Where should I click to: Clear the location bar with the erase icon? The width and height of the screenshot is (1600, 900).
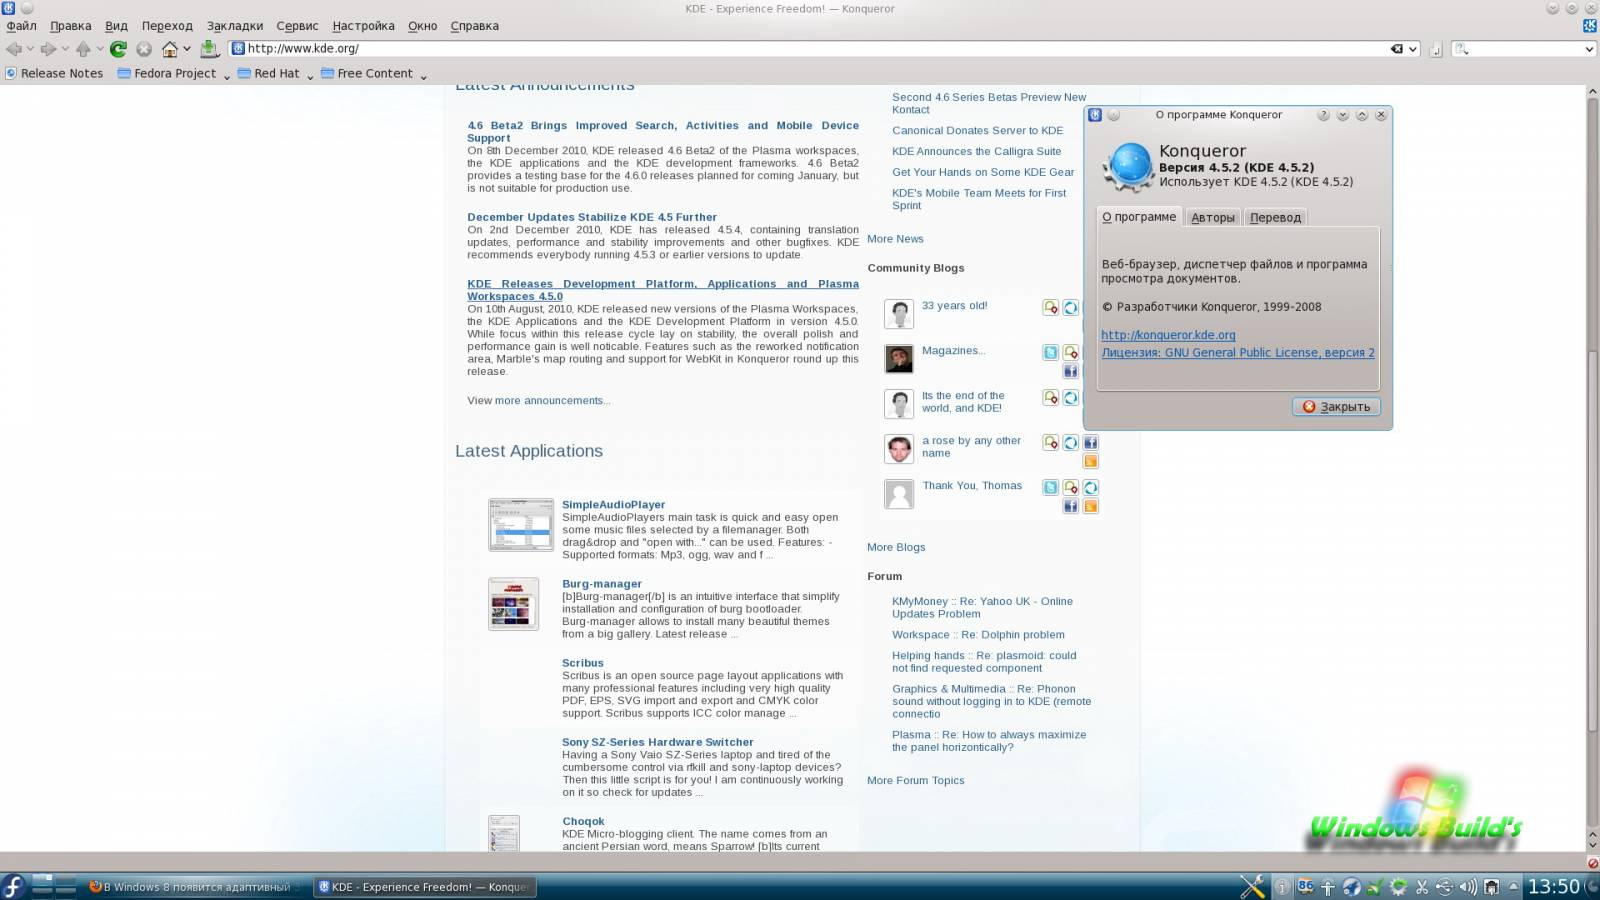click(1397, 48)
